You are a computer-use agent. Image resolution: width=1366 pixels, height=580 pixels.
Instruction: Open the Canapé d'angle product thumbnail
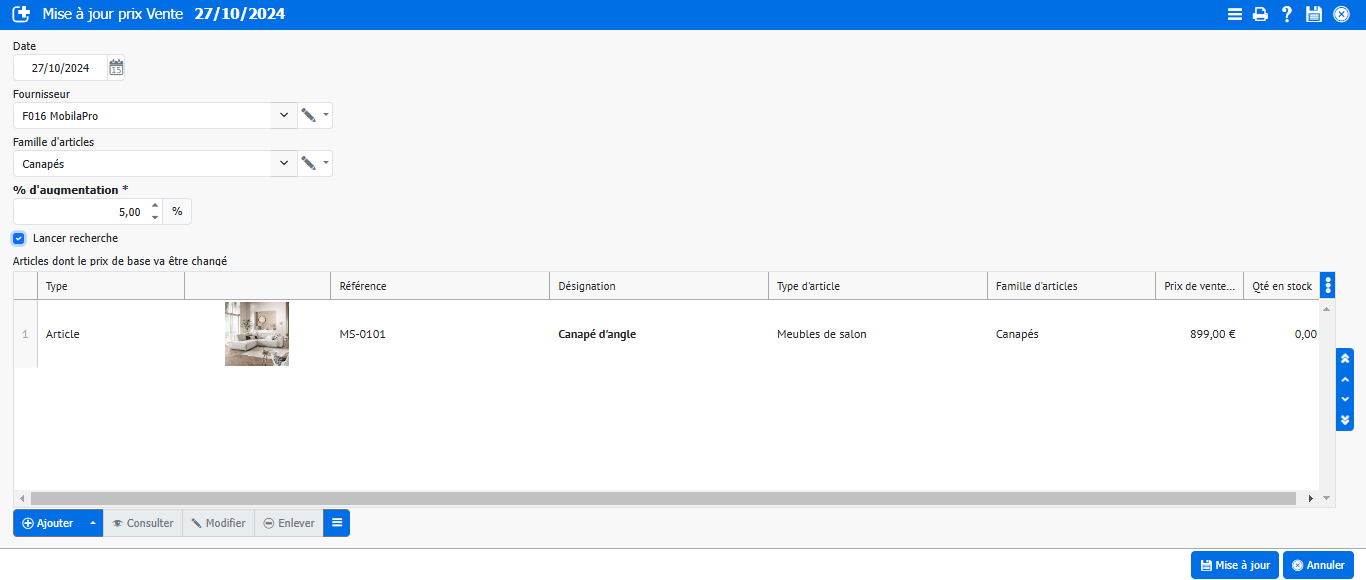[257, 334]
